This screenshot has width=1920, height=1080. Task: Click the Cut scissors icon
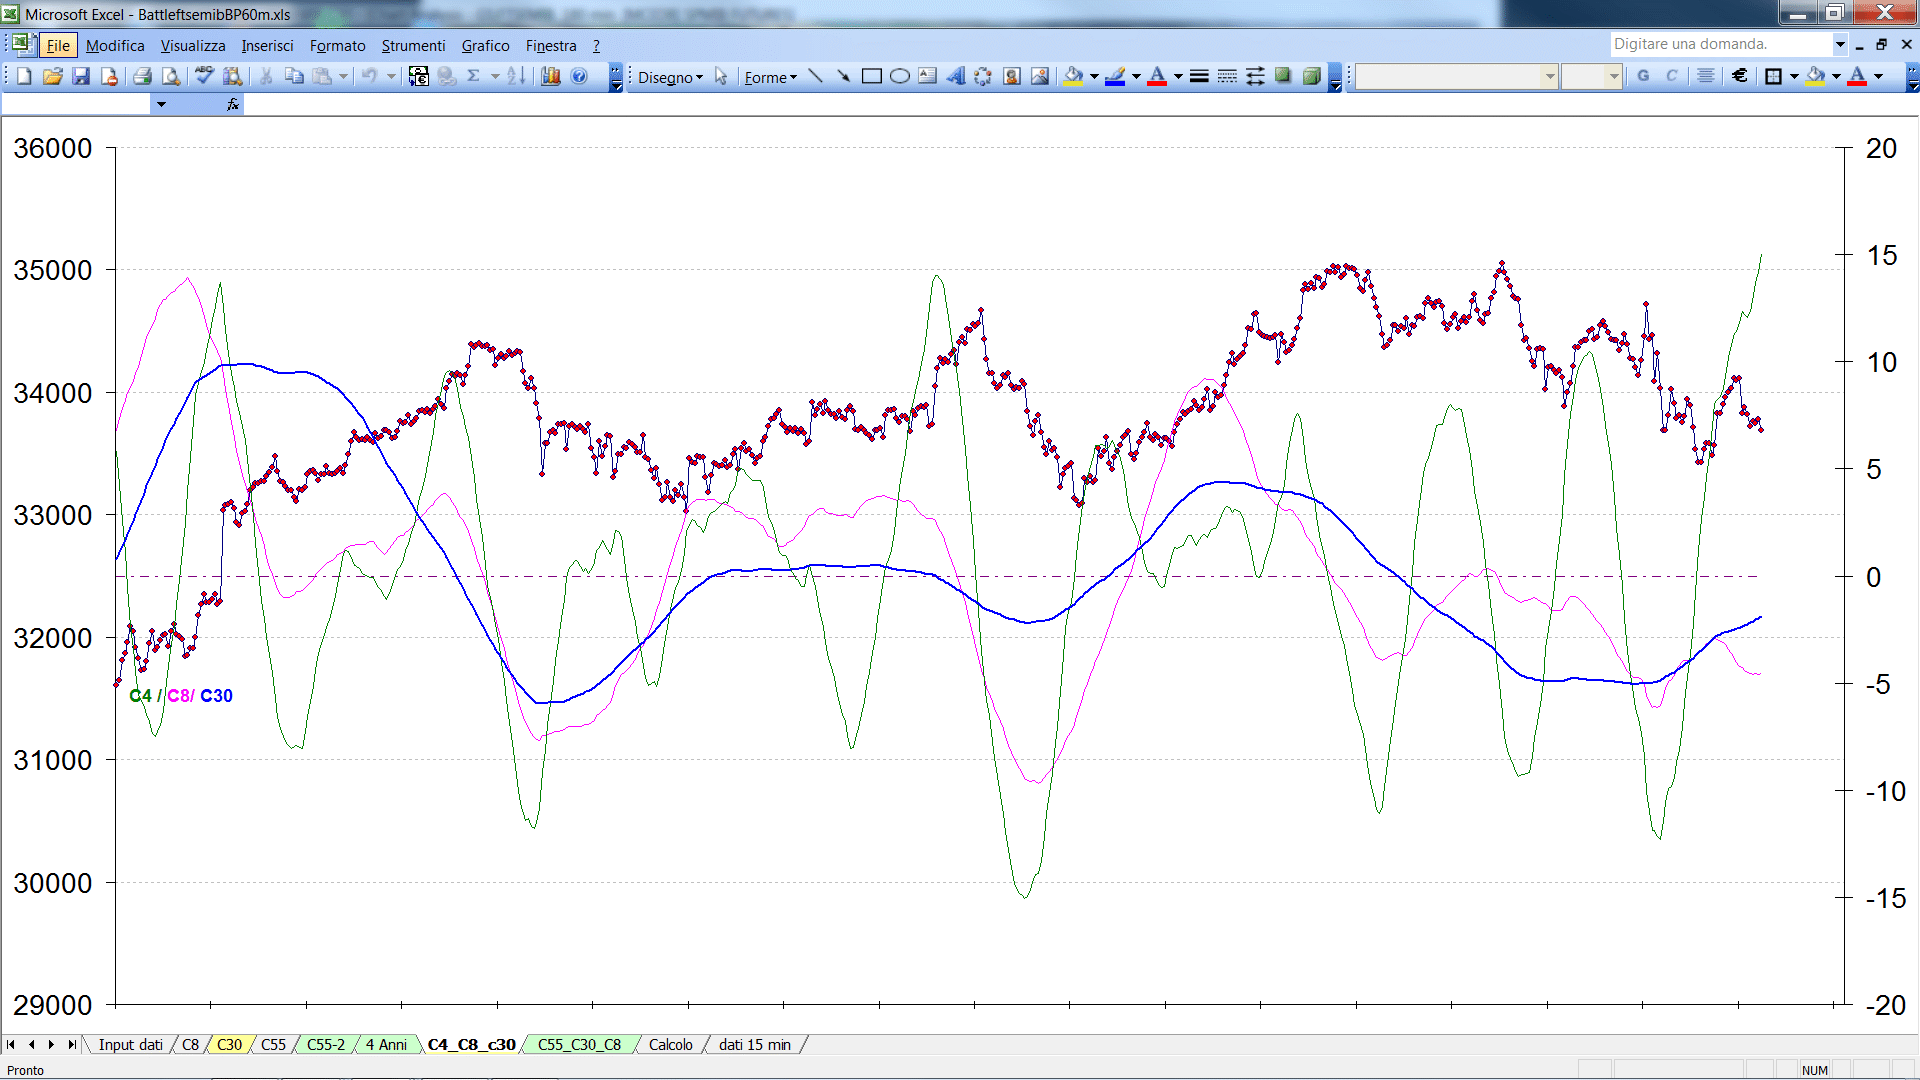[x=266, y=76]
